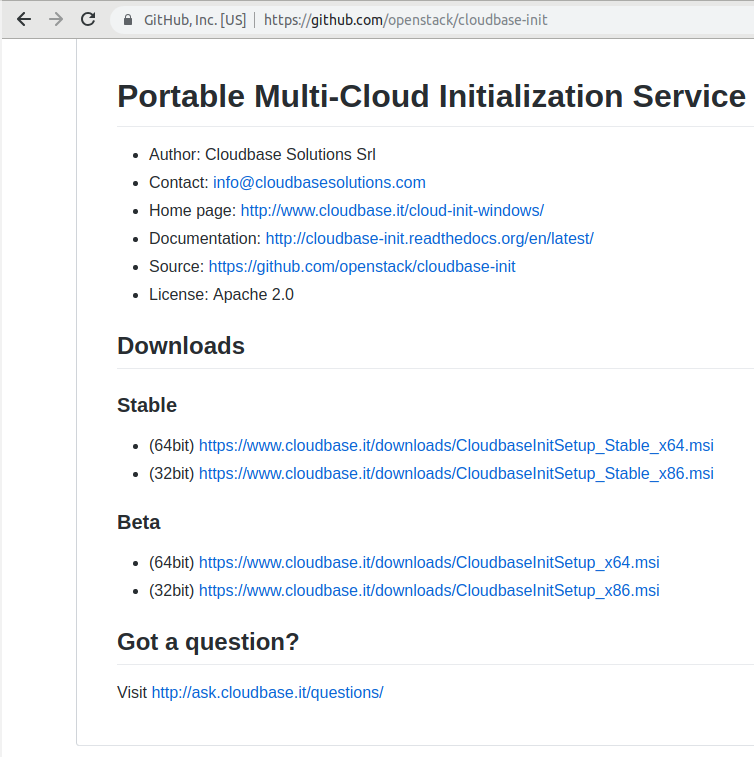Screen dimensions: 754x757
Task: Click the Downloads heading
Action: pyautogui.click(x=181, y=346)
